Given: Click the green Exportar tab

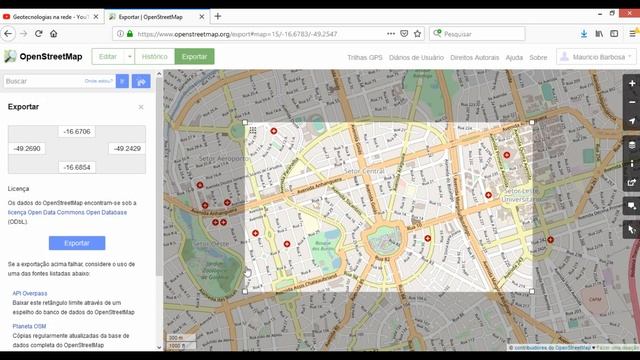Looking at the screenshot, I should tap(194, 56).
